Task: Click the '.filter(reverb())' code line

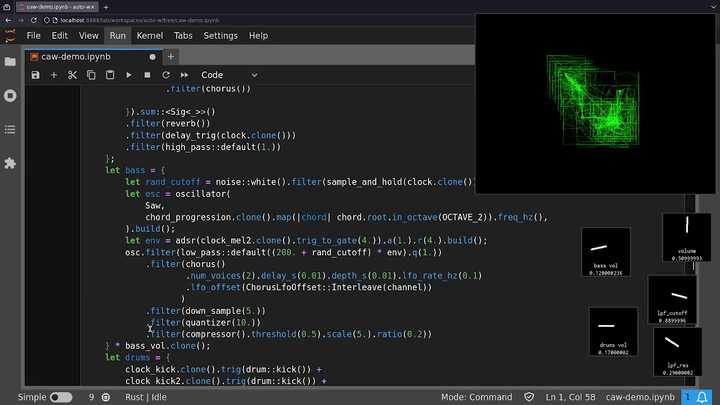Action: [168, 123]
